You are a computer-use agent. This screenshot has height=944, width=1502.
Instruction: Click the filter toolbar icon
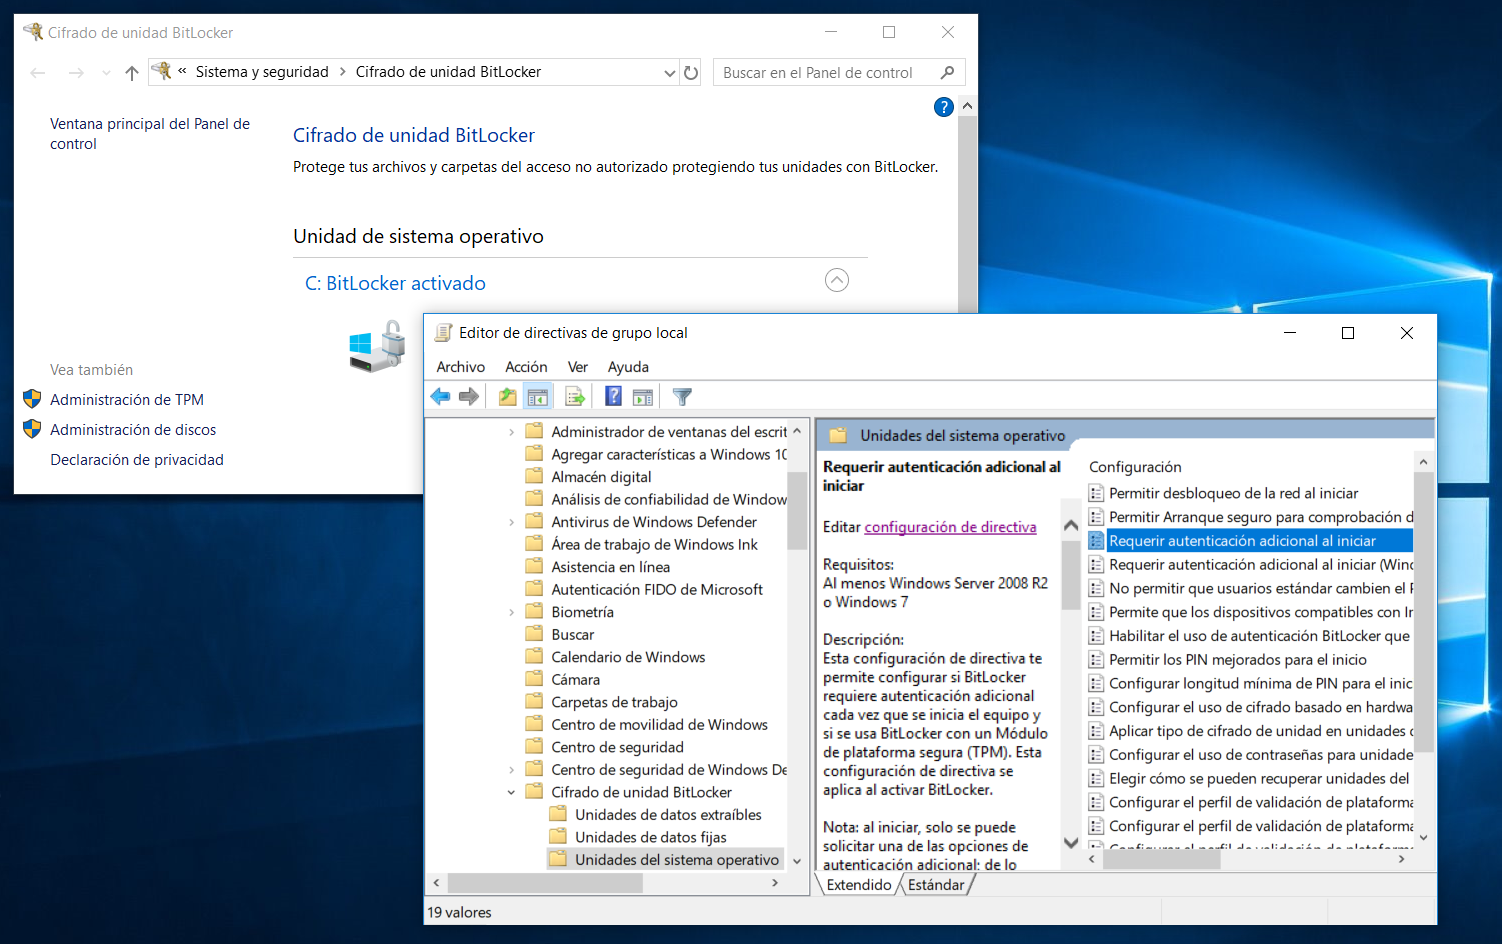[681, 396]
